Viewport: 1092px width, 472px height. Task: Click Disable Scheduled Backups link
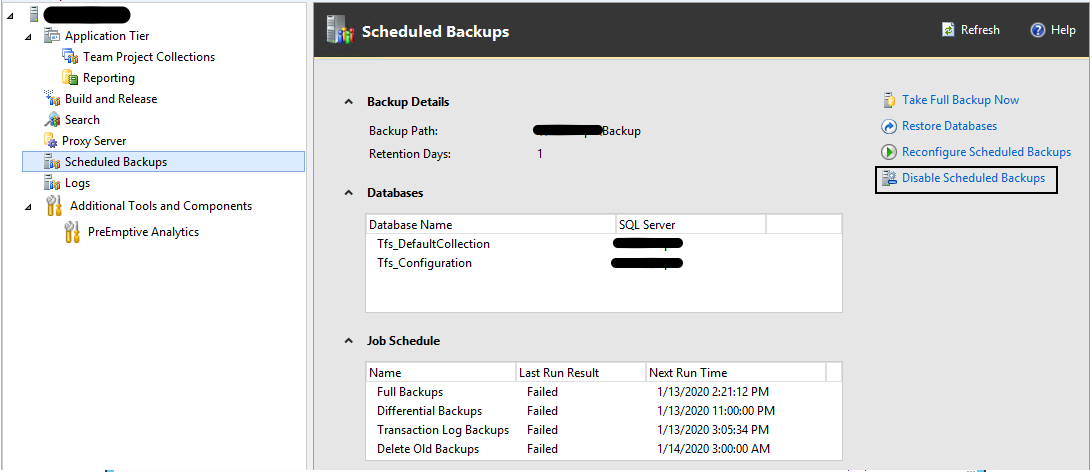974,178
